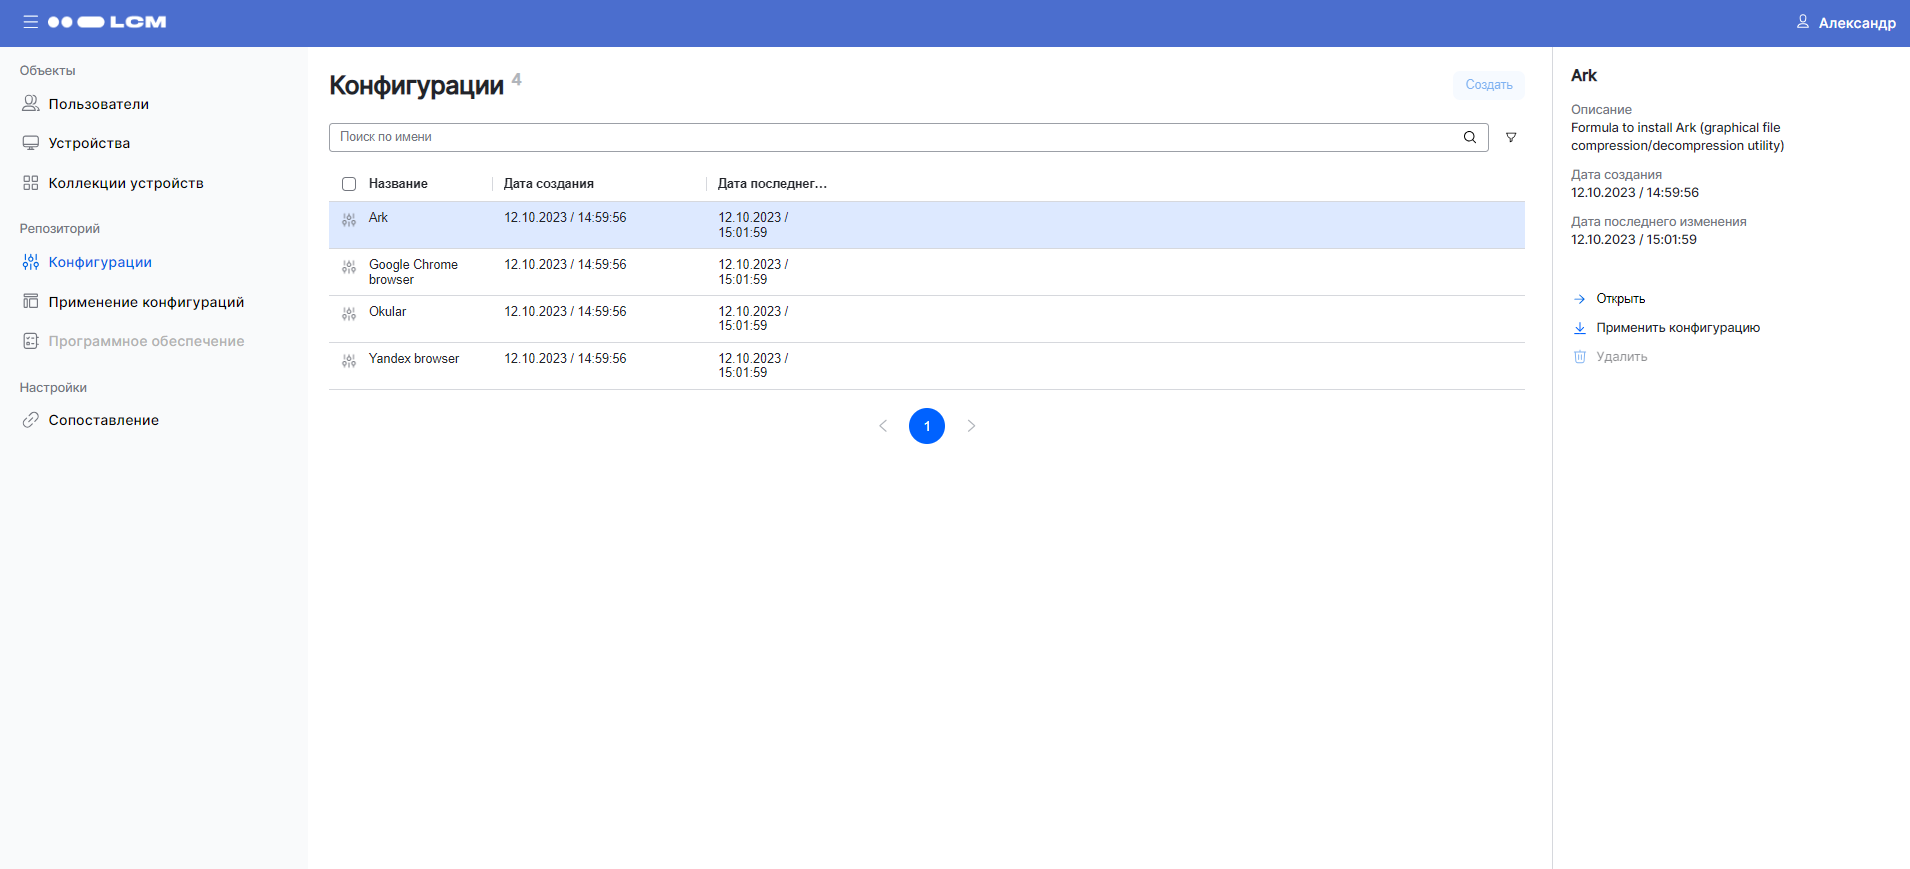Image resolution: width=1910 pixels, height=869 pixels.
Task: Click the LCM logo
Action: (107, 22)
